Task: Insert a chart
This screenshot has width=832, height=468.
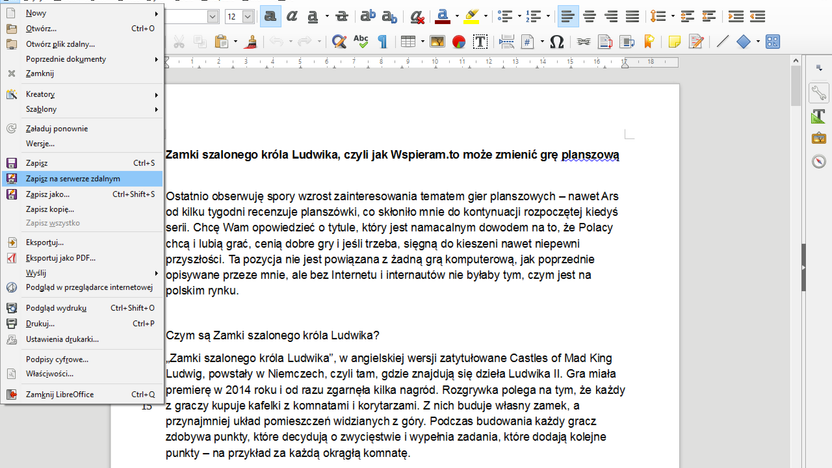Action: pyautogui.click(x=459, y=41)
